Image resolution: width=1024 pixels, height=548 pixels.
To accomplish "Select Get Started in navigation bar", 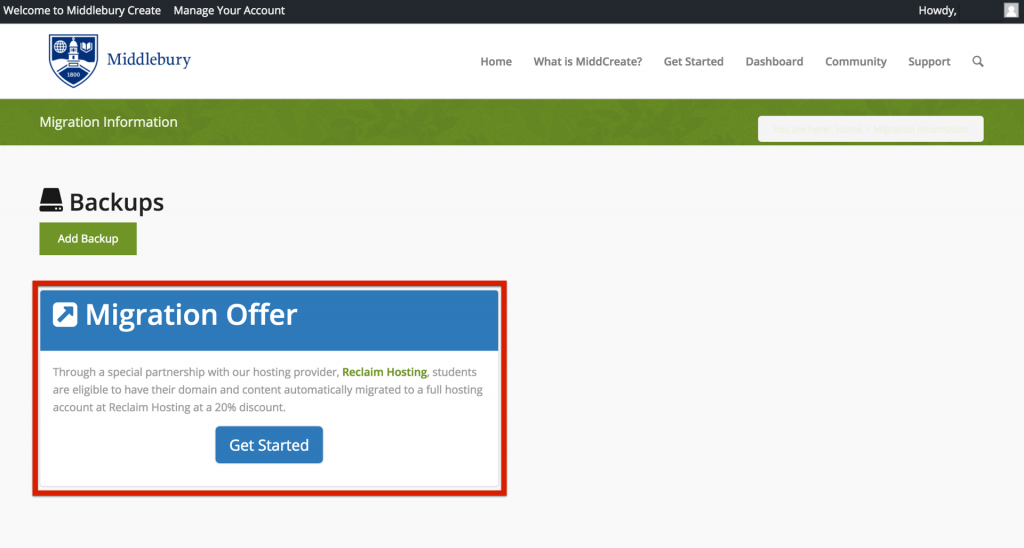I will click(693, 62).
